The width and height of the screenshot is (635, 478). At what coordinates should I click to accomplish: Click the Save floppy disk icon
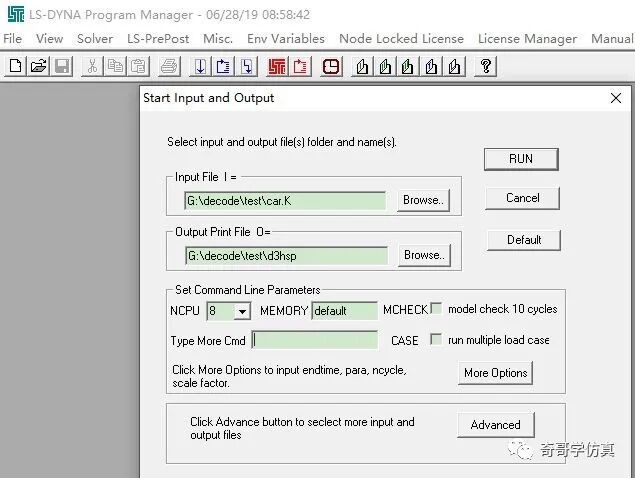(62, 66)
